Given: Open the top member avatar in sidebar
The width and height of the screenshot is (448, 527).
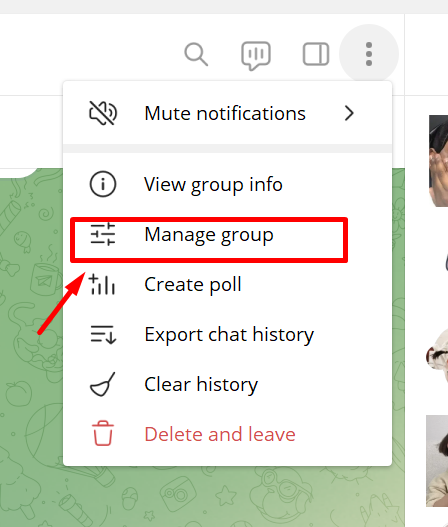Looking at the screenshot, I should point(438,161).
